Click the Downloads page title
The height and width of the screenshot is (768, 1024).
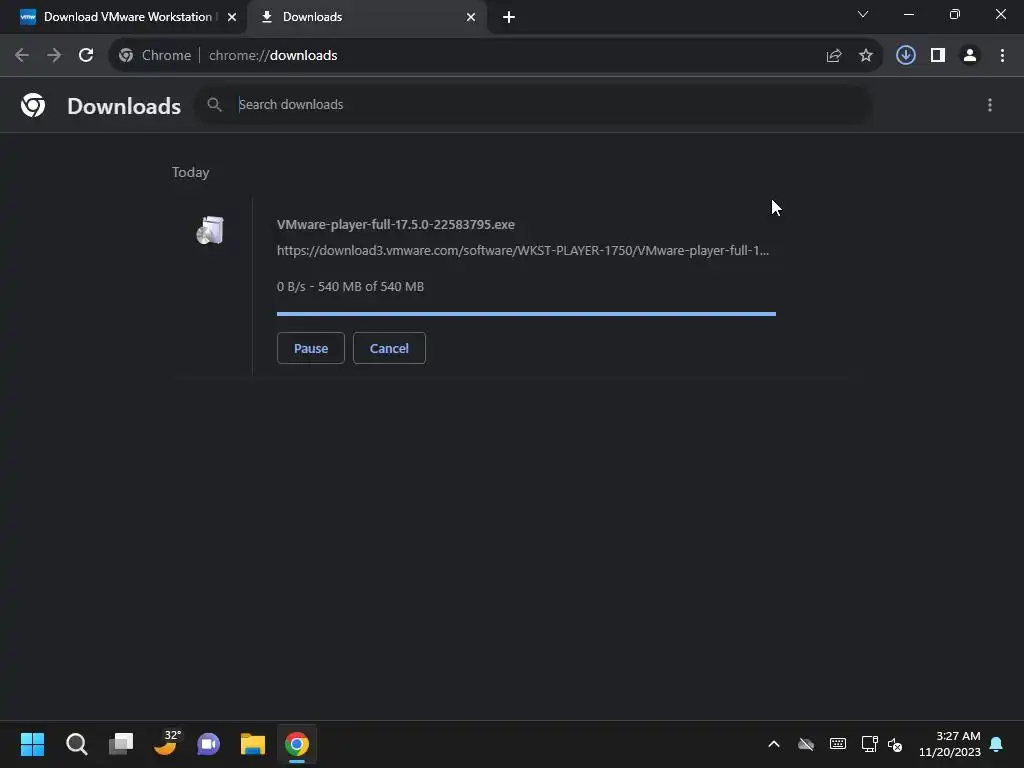(x=124, y=106)
